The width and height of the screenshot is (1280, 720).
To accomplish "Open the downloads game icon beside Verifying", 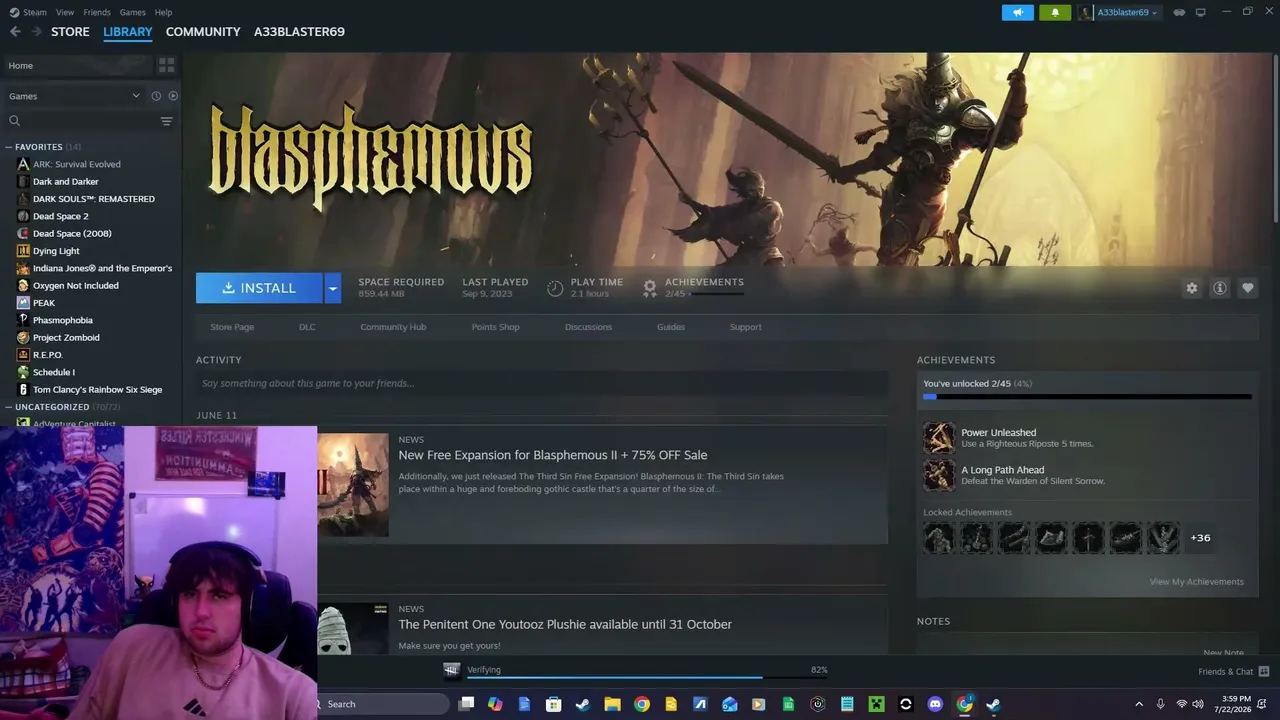I will (x=452, y=670).
